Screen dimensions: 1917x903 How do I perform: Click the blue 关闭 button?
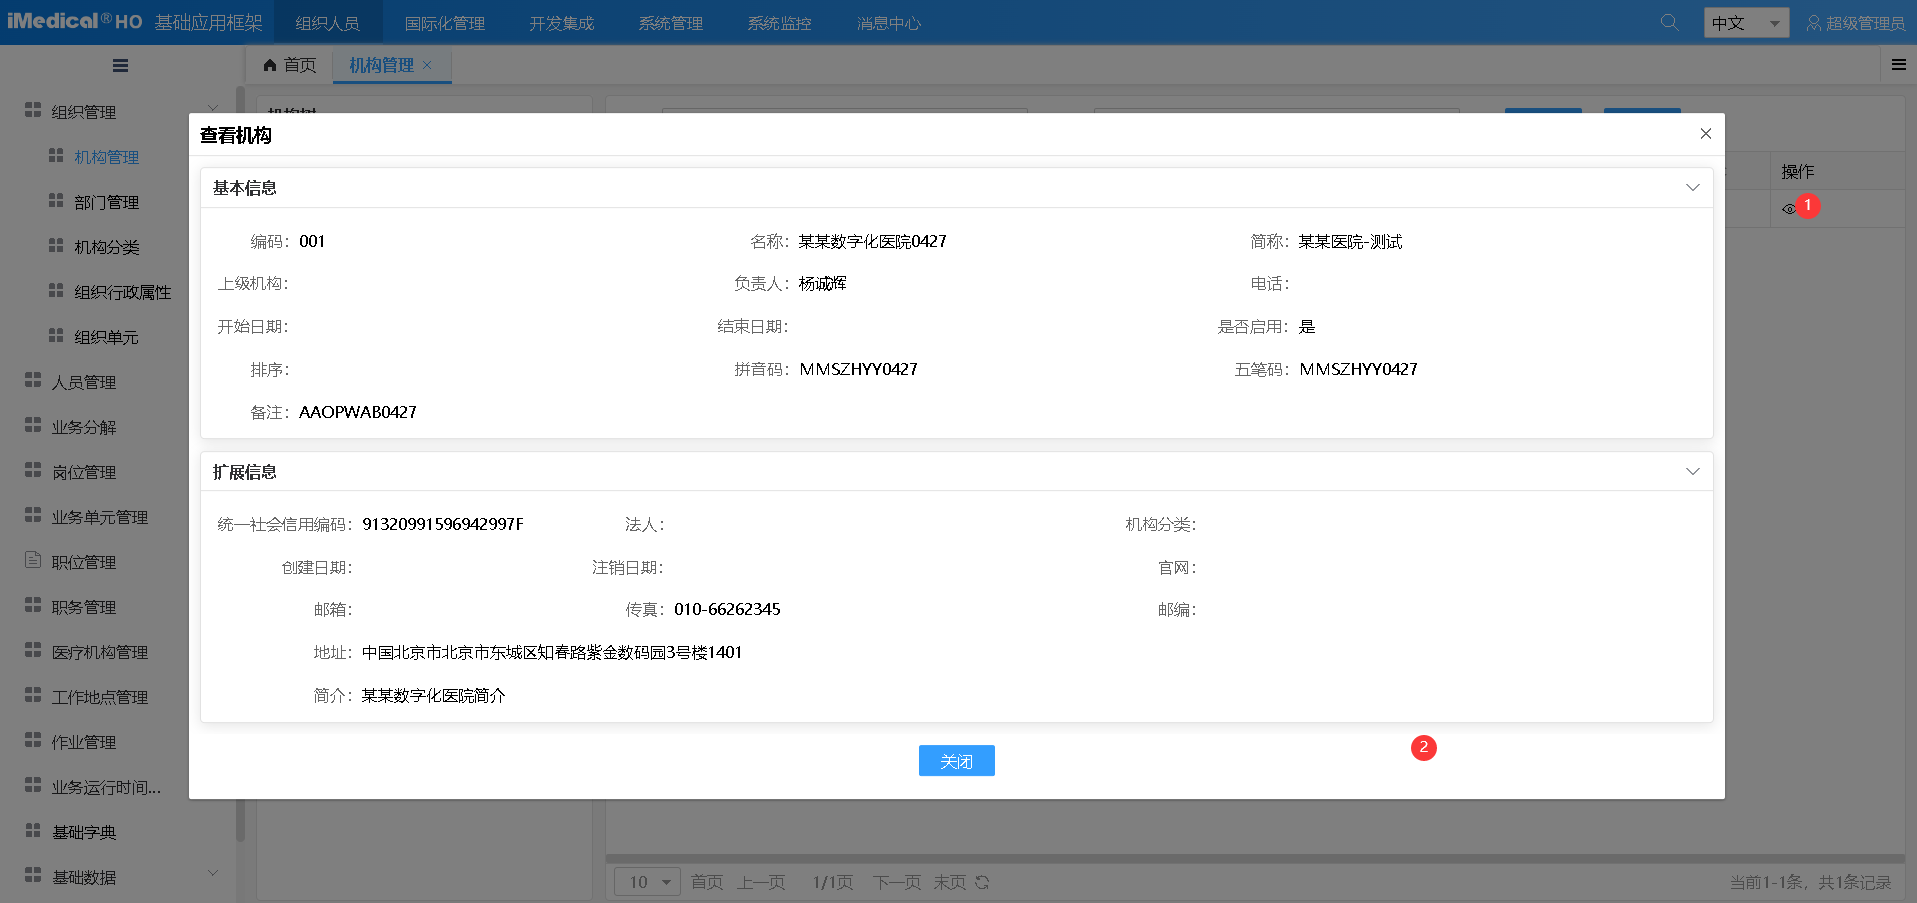[x=956, y=761]
